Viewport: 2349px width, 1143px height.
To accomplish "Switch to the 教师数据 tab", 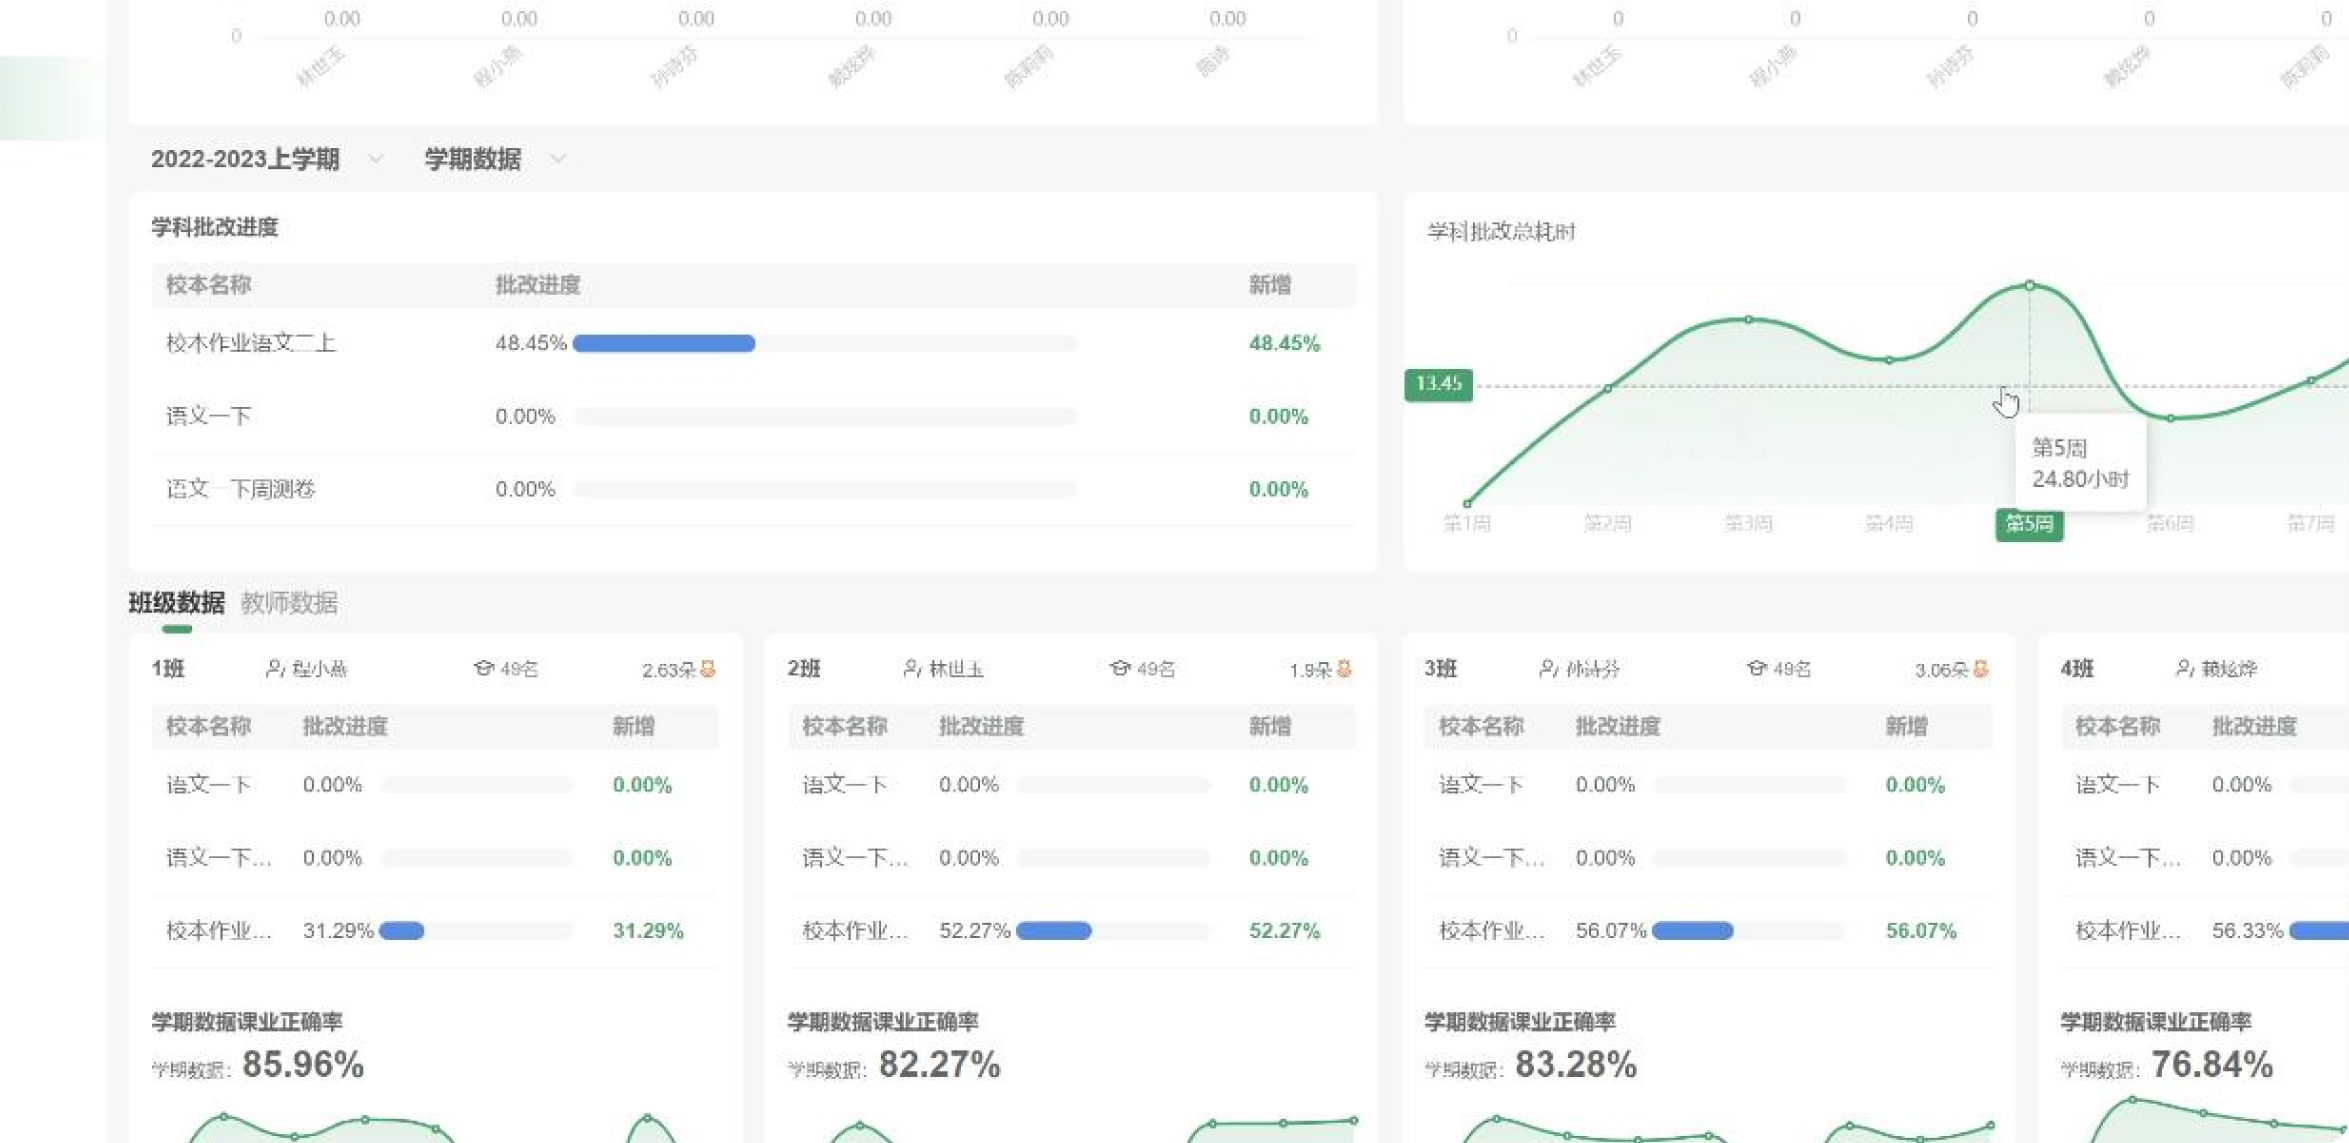I will [x=289, y=603].
